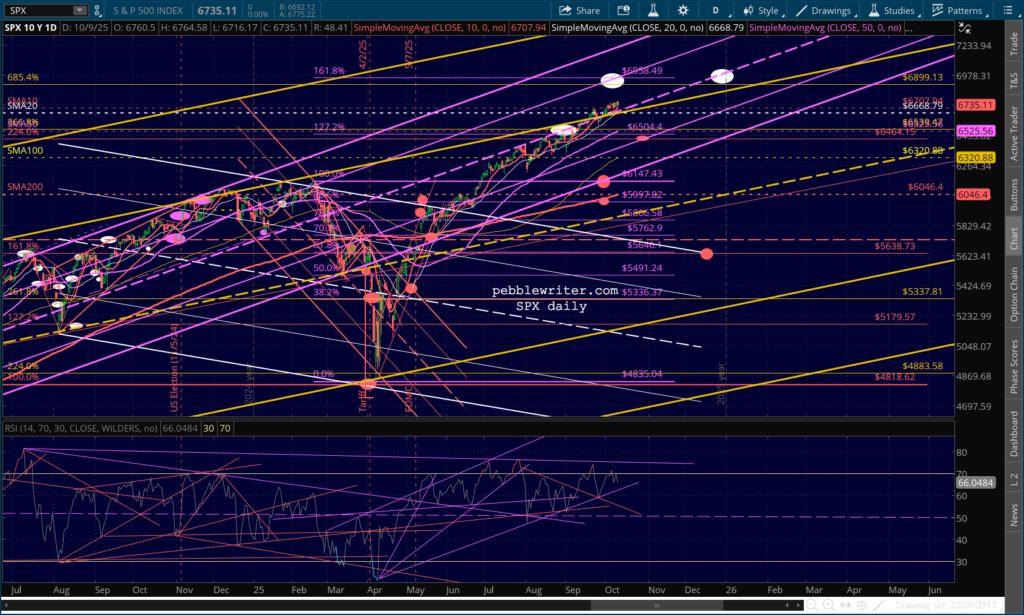Select the line drawing tool icon

[x=878, y=605]
